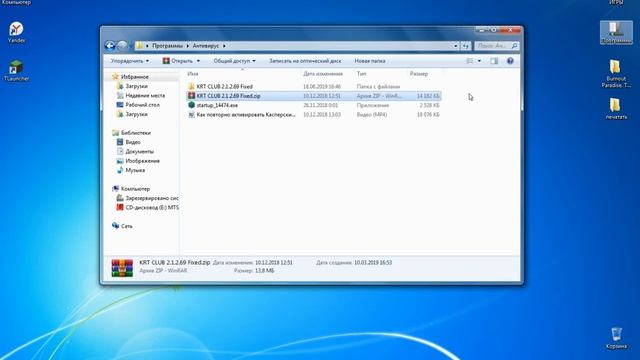
Task: Toggle the preview pane button
Action: coord(494,61)
